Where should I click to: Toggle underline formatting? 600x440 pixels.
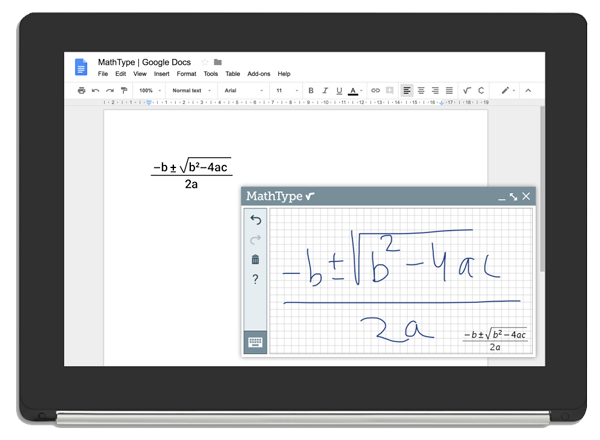point(339,91)
